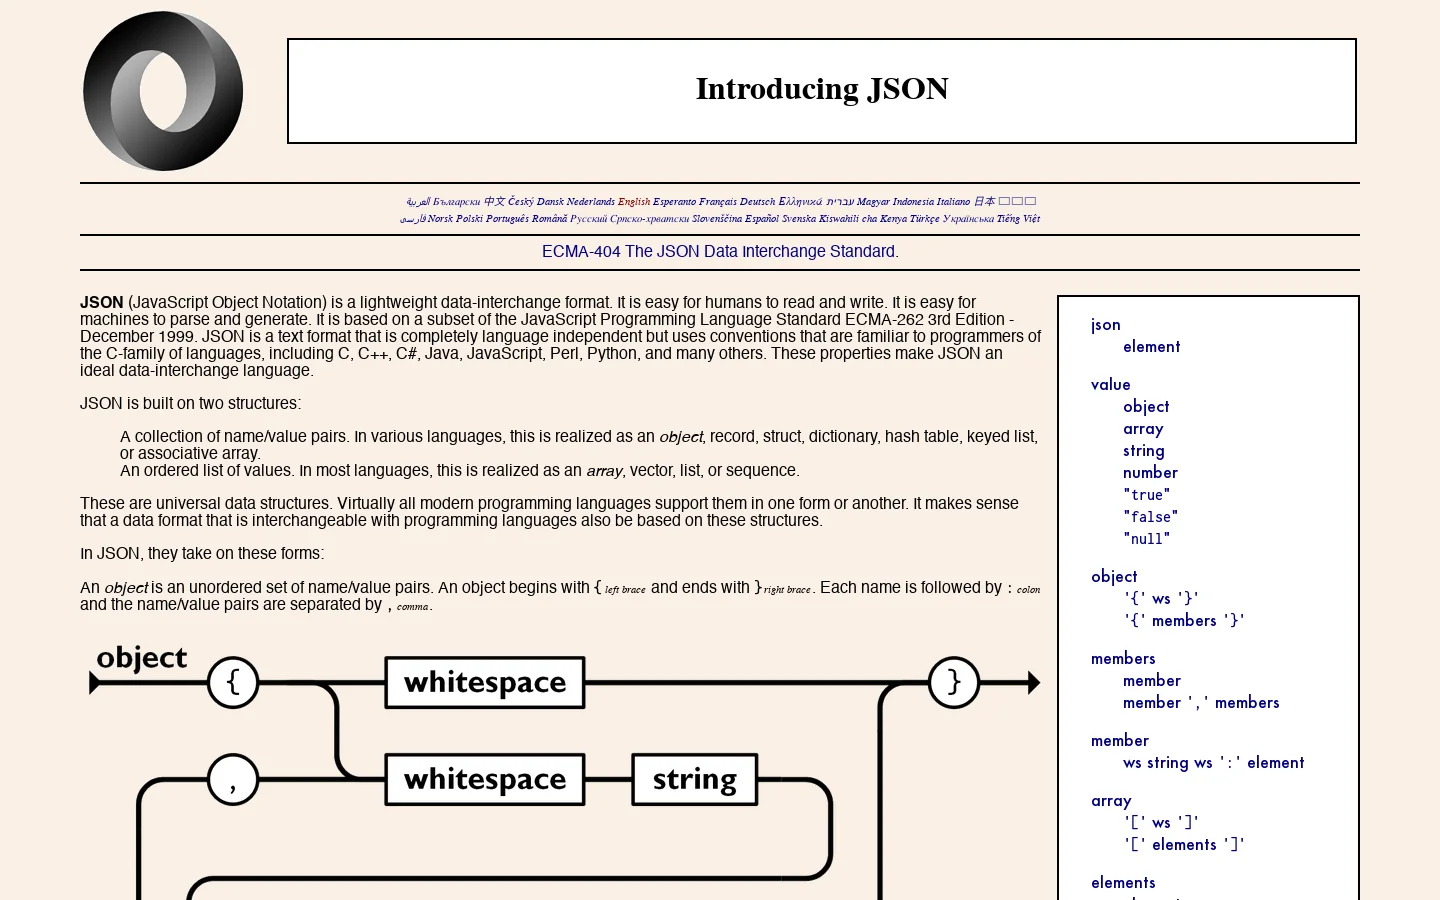Switch language to Italiano
The width and height of the screenshot is (1440, 900).
[x=953, y=202]
